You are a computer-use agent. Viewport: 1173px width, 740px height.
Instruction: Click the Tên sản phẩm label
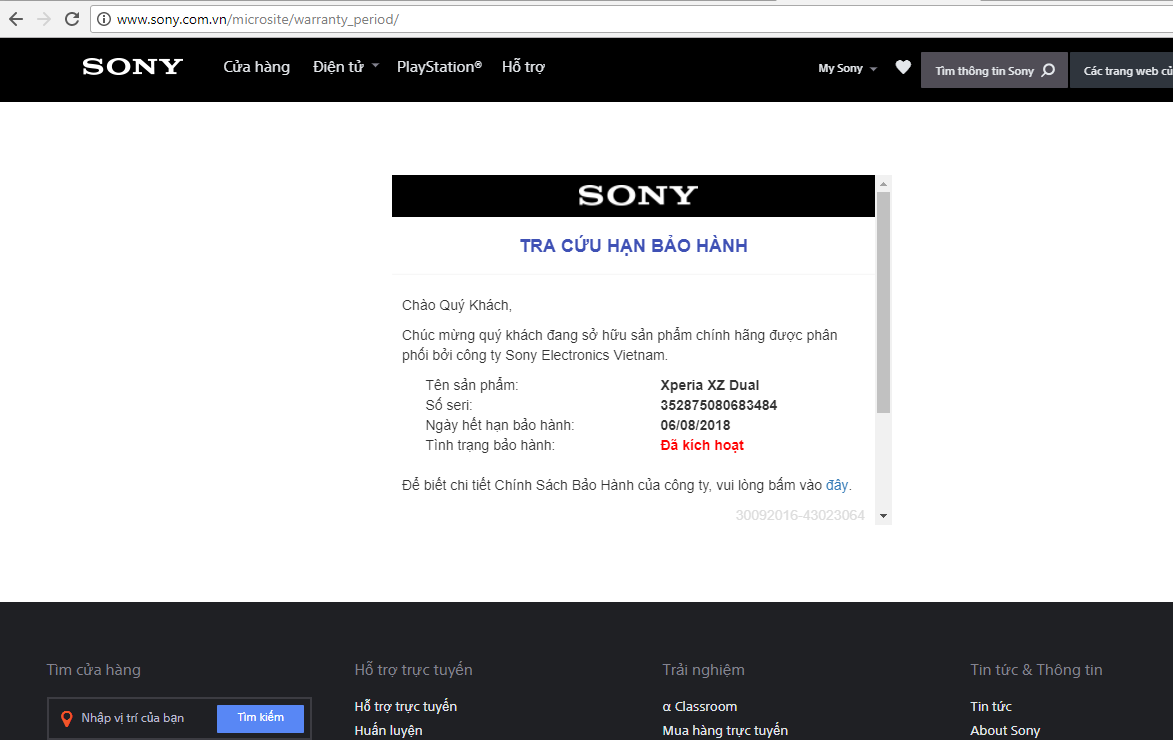[x=472, y=385]
